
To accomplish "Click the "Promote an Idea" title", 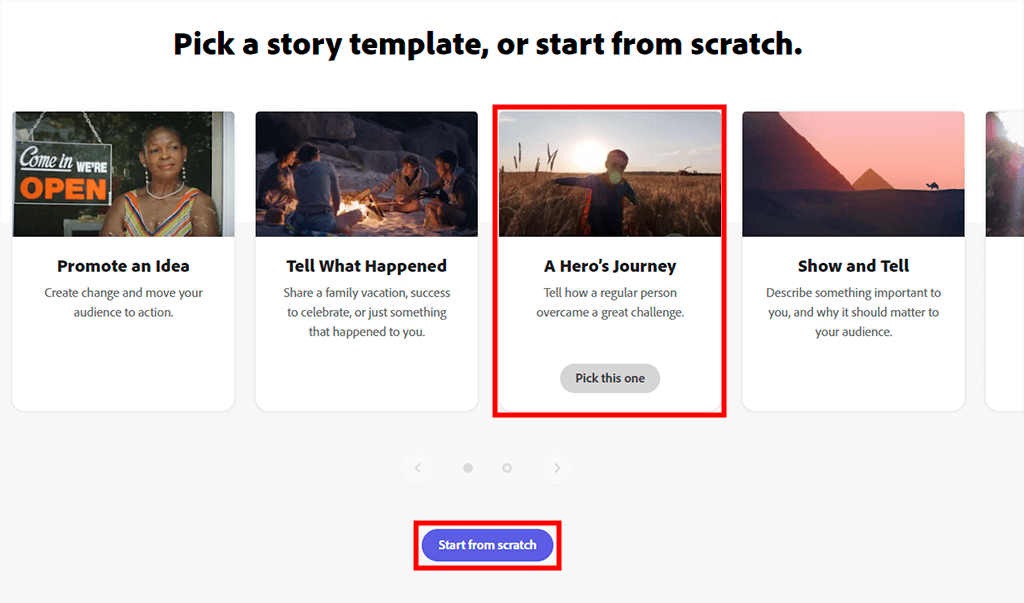I will coord(123,266).
